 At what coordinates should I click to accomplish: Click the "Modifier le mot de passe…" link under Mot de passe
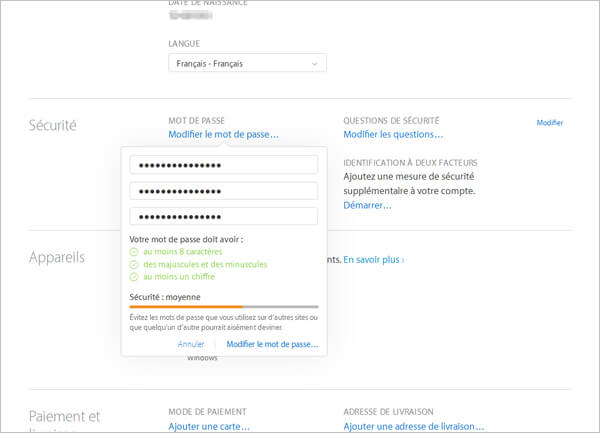coord(223,134)
